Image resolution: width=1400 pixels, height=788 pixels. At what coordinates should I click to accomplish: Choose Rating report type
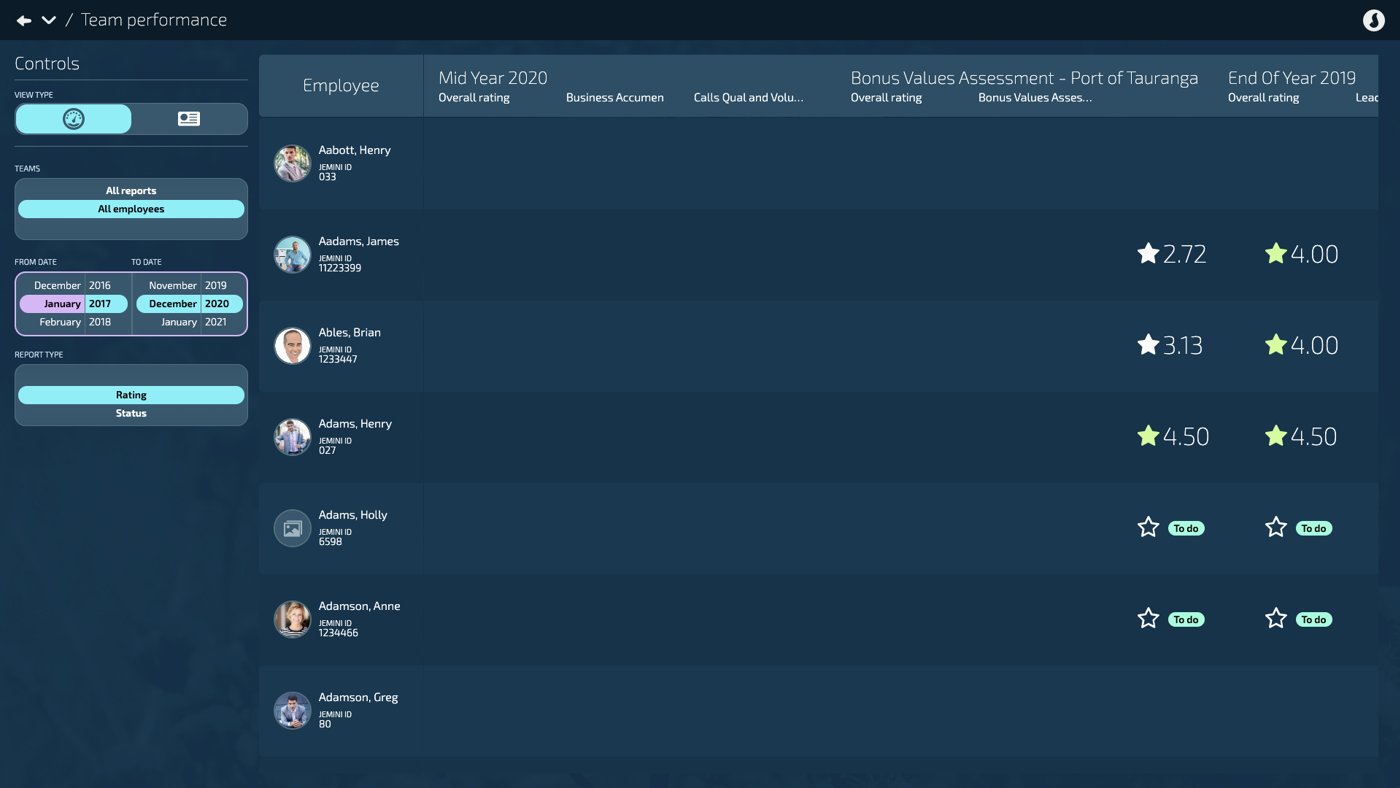(x=131, y=395)
